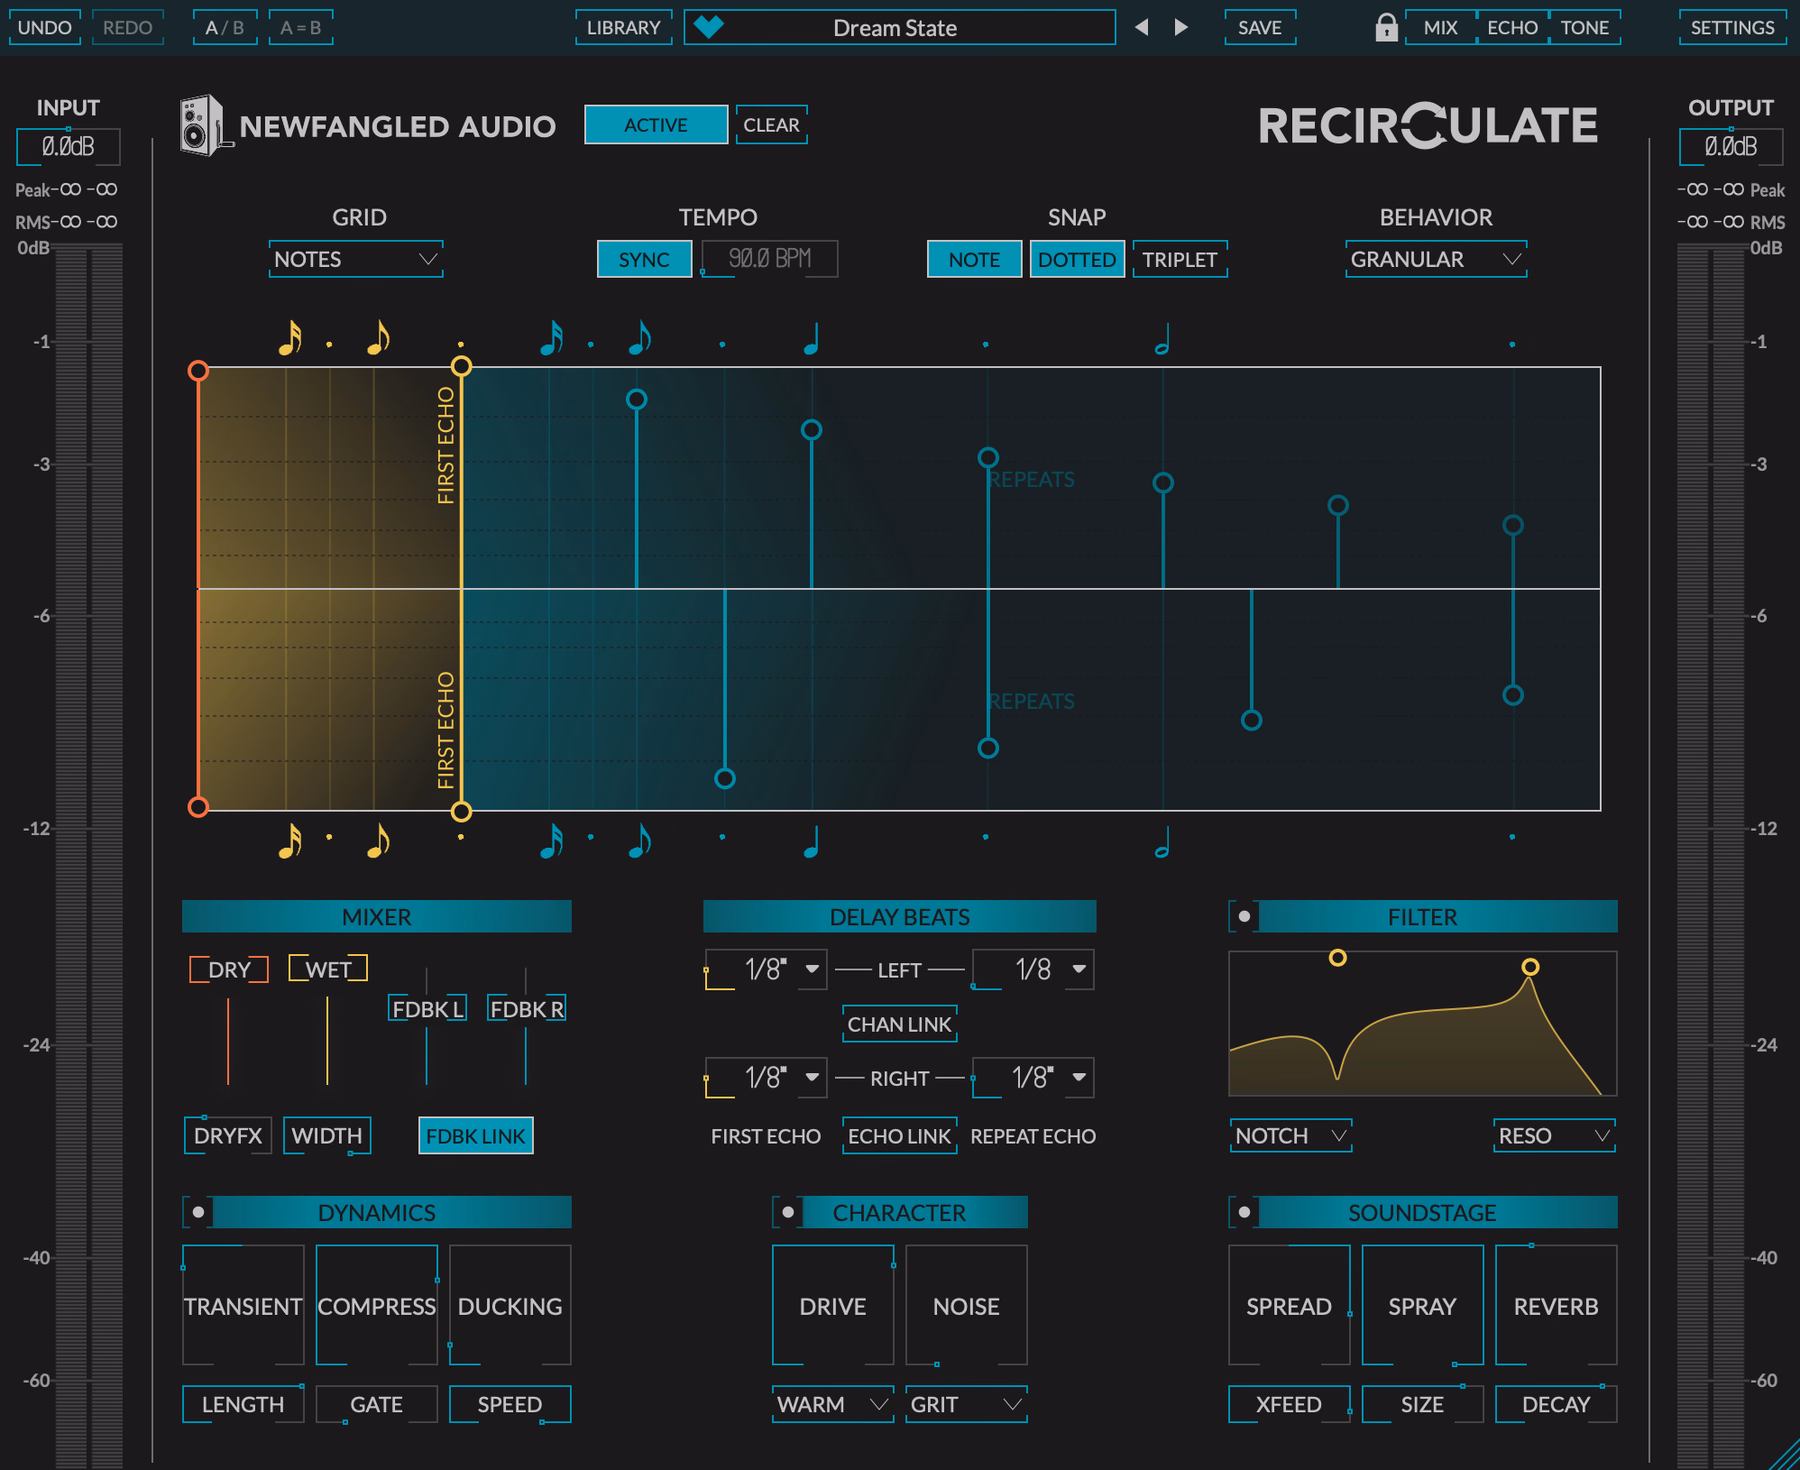
Task: Open SETTINGS
Action: click(x=1732, y=27)
